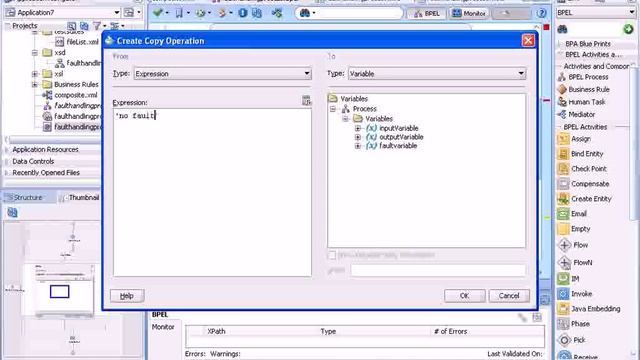Click the Cancel button
The image size is (640, 360).
(509, 296)
